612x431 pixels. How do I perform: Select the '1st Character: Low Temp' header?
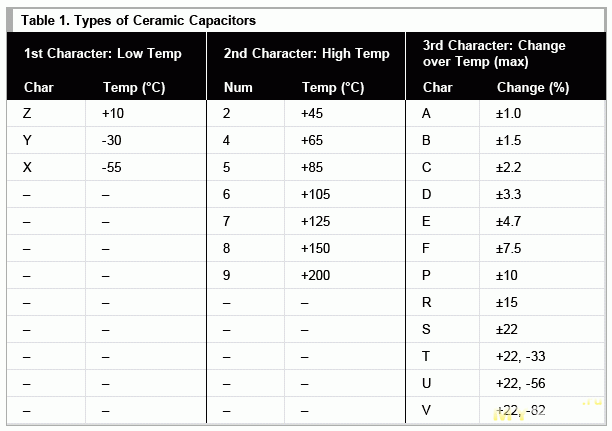(x=102, y=54)
